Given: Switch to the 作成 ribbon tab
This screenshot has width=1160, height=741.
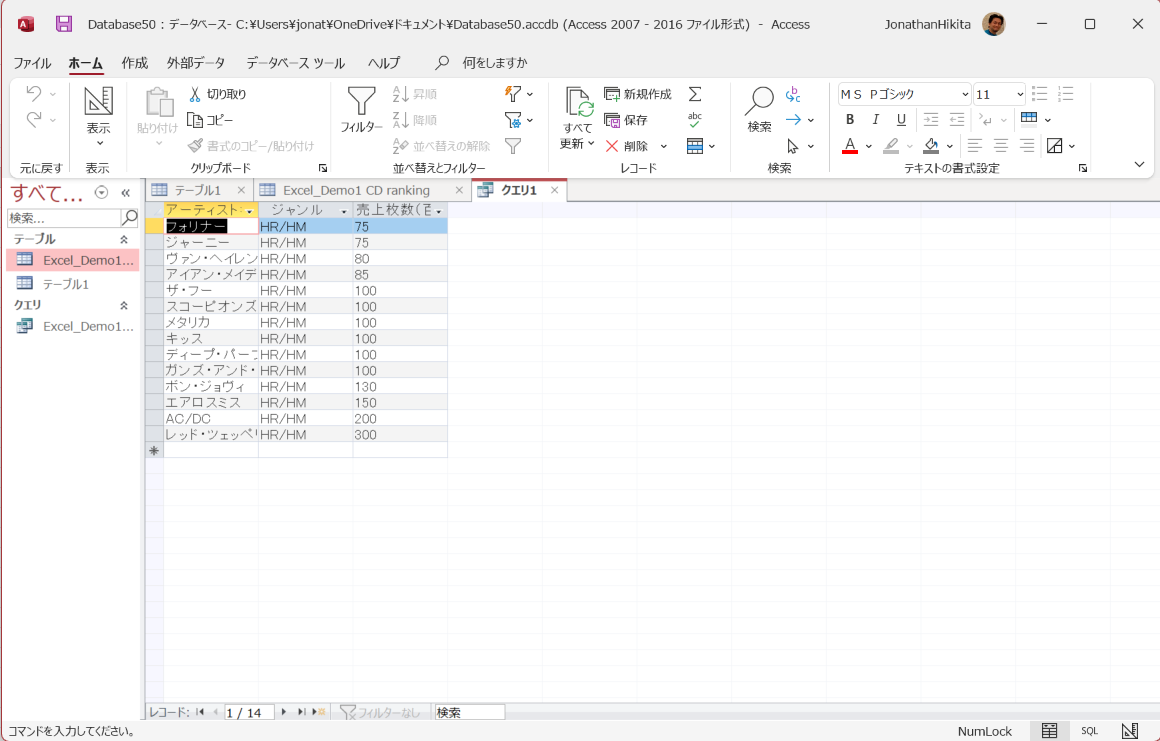Looking at the screenshot, I should coord(133,62).
